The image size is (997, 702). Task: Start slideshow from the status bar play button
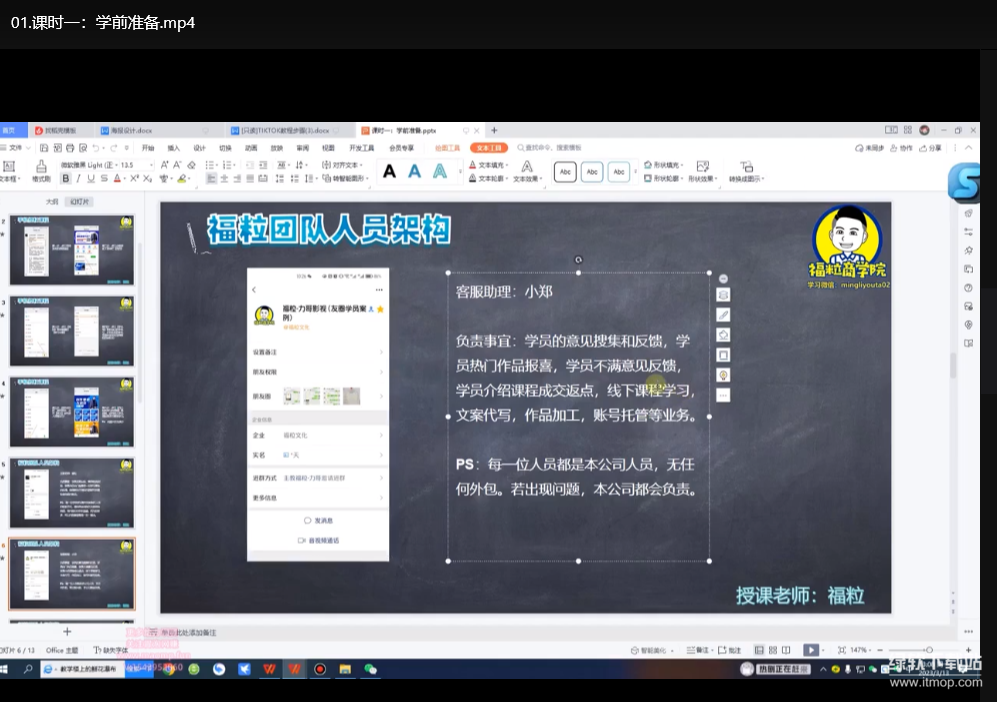click(811, 650)
